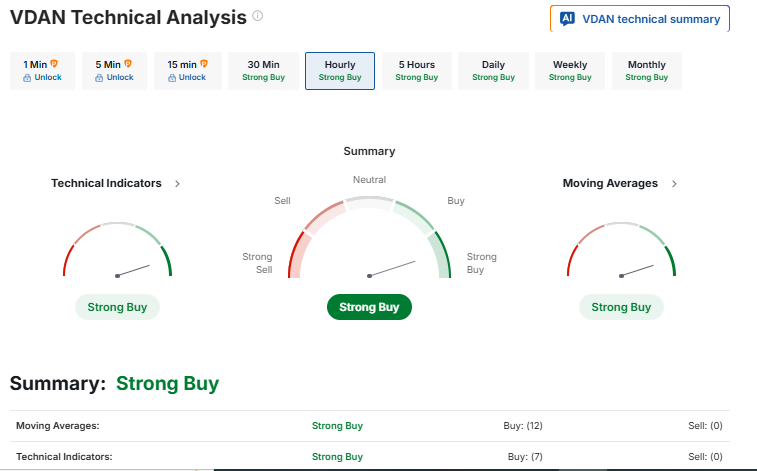Click the info icon beside VDAN Technical Analysis
The height and width of the screenshot is (471, 757).
click(258, 16)
